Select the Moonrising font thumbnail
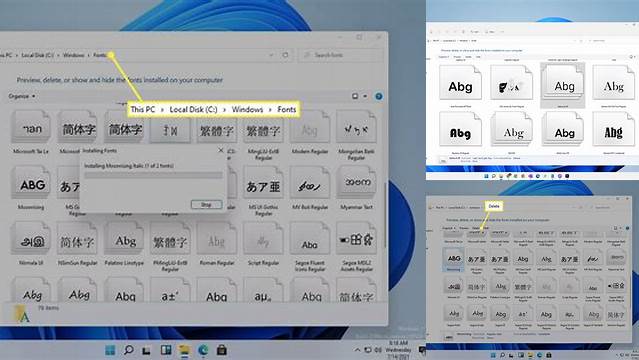639x360 pixels. (31, 187)
